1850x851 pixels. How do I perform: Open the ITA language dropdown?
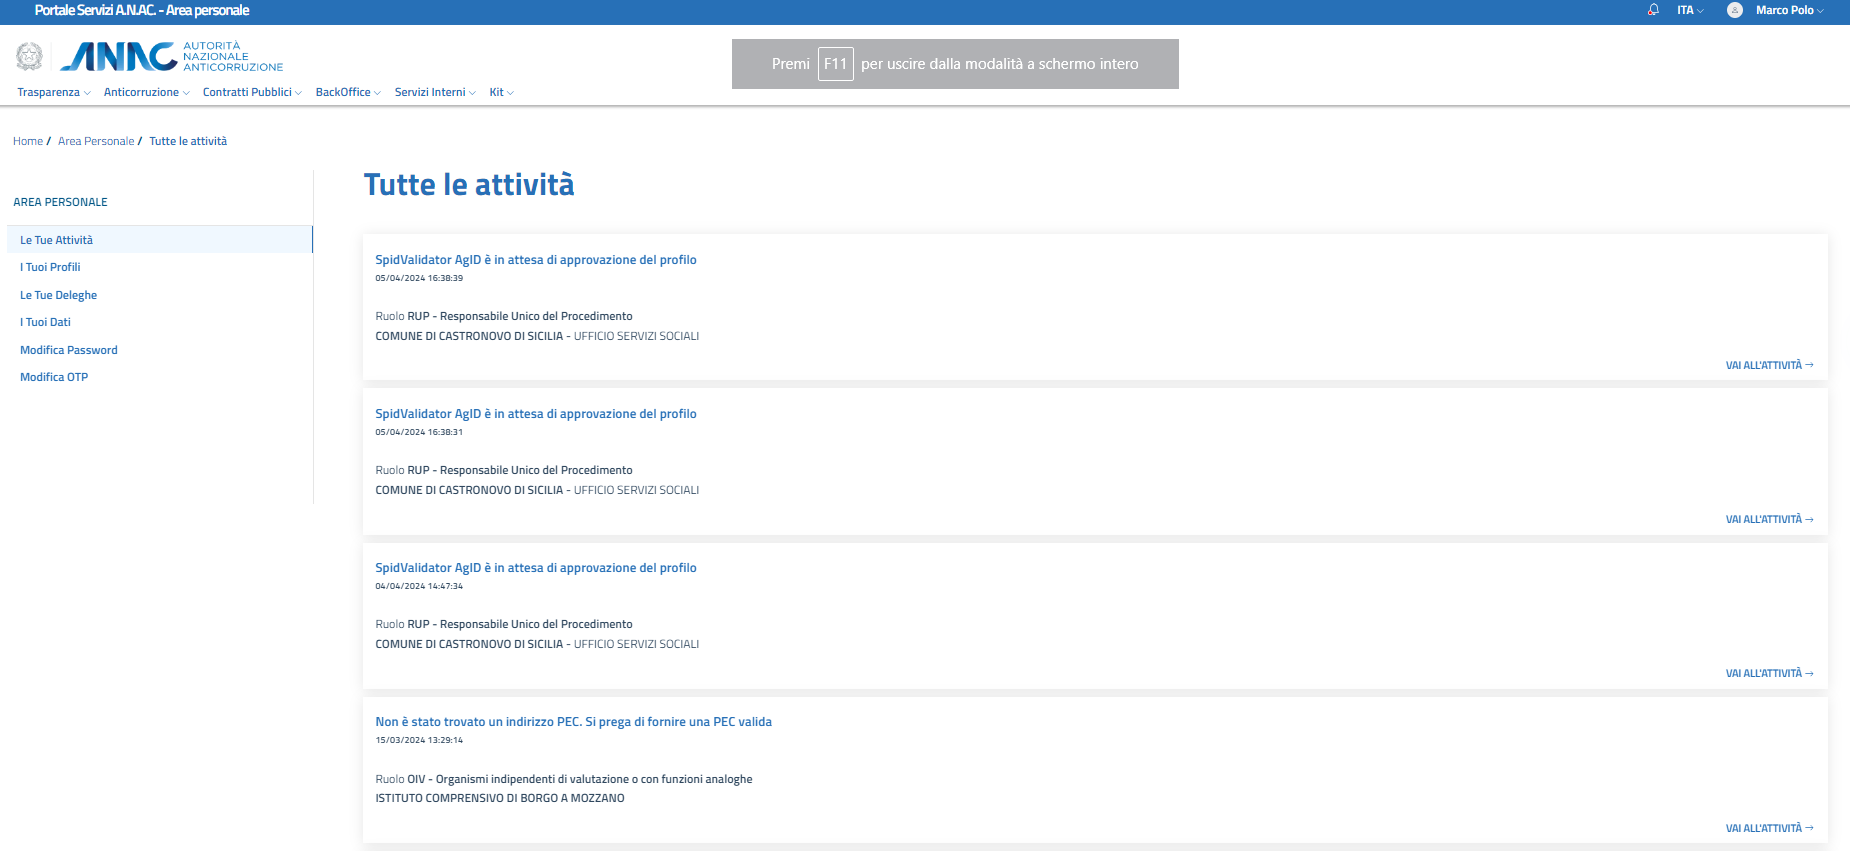[1690, 10]
